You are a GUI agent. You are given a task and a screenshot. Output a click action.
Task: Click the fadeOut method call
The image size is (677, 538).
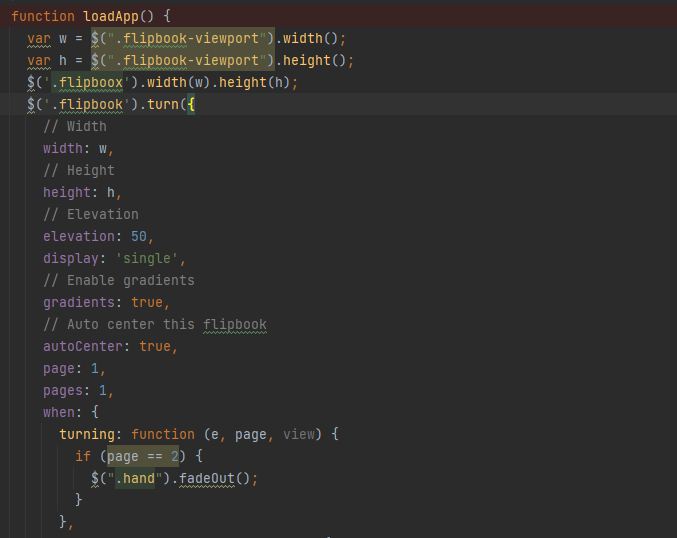click(x=205, y=478)
